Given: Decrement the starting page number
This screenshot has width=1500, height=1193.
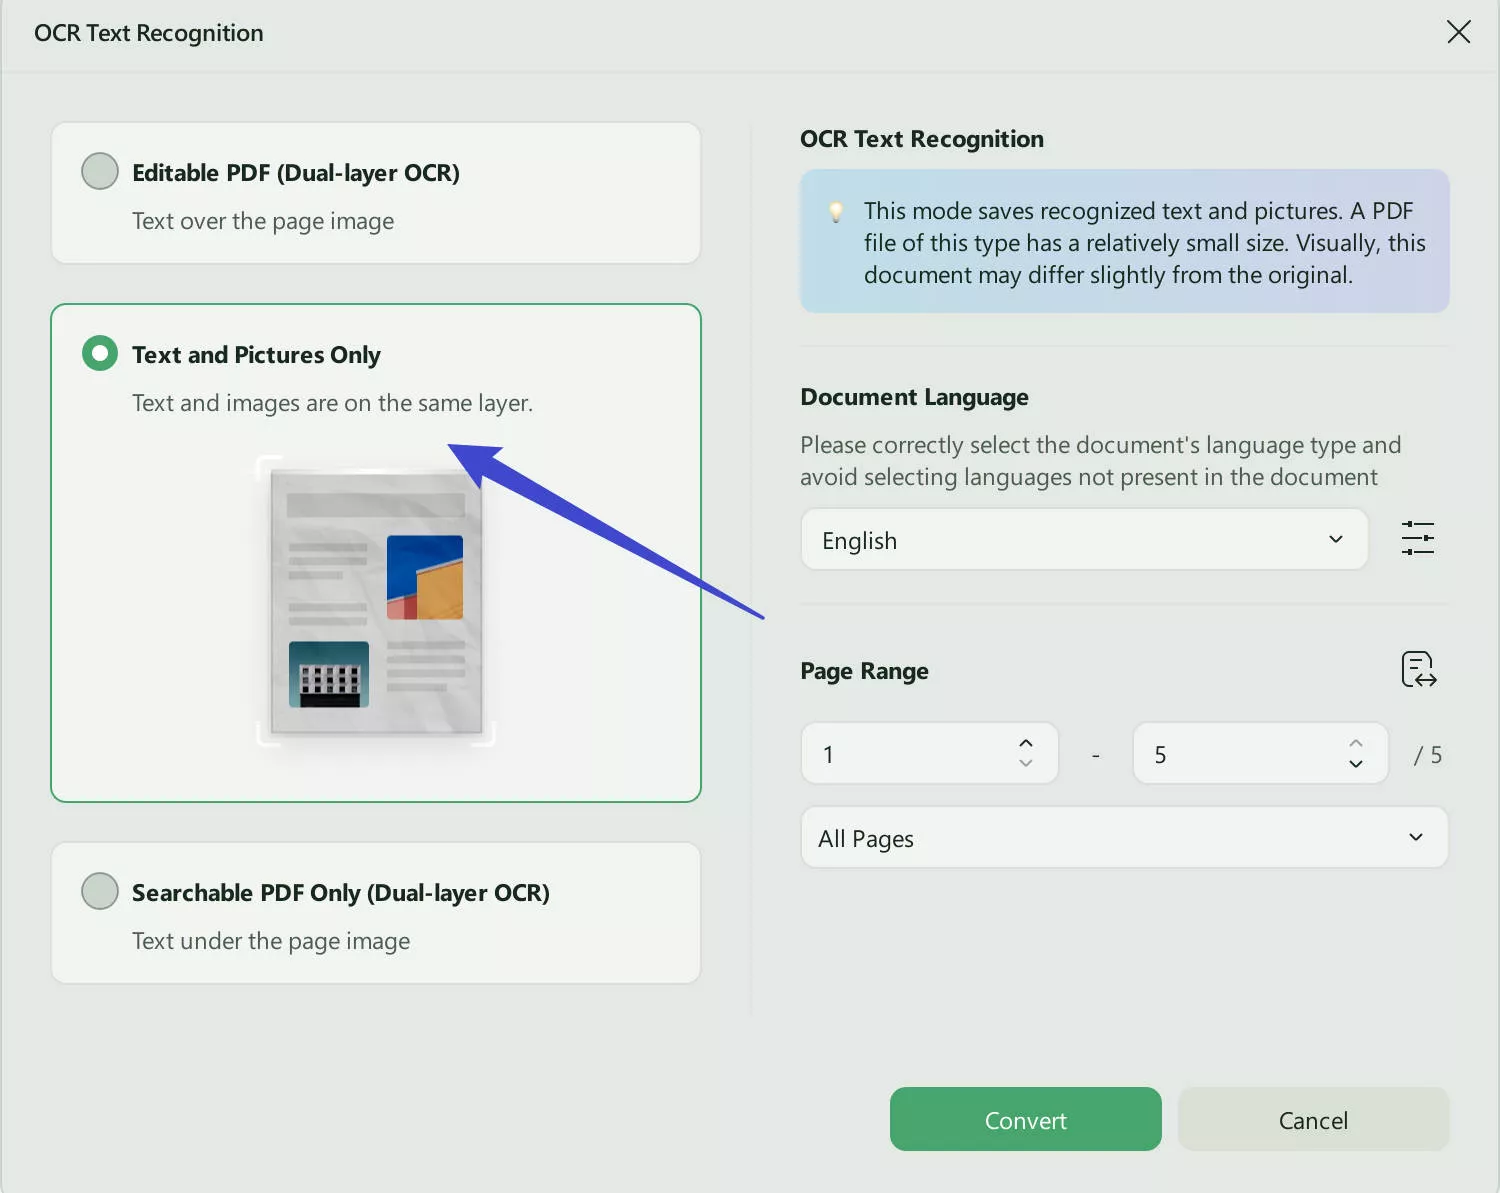Looking at the screenshot, I should 1025,764.
